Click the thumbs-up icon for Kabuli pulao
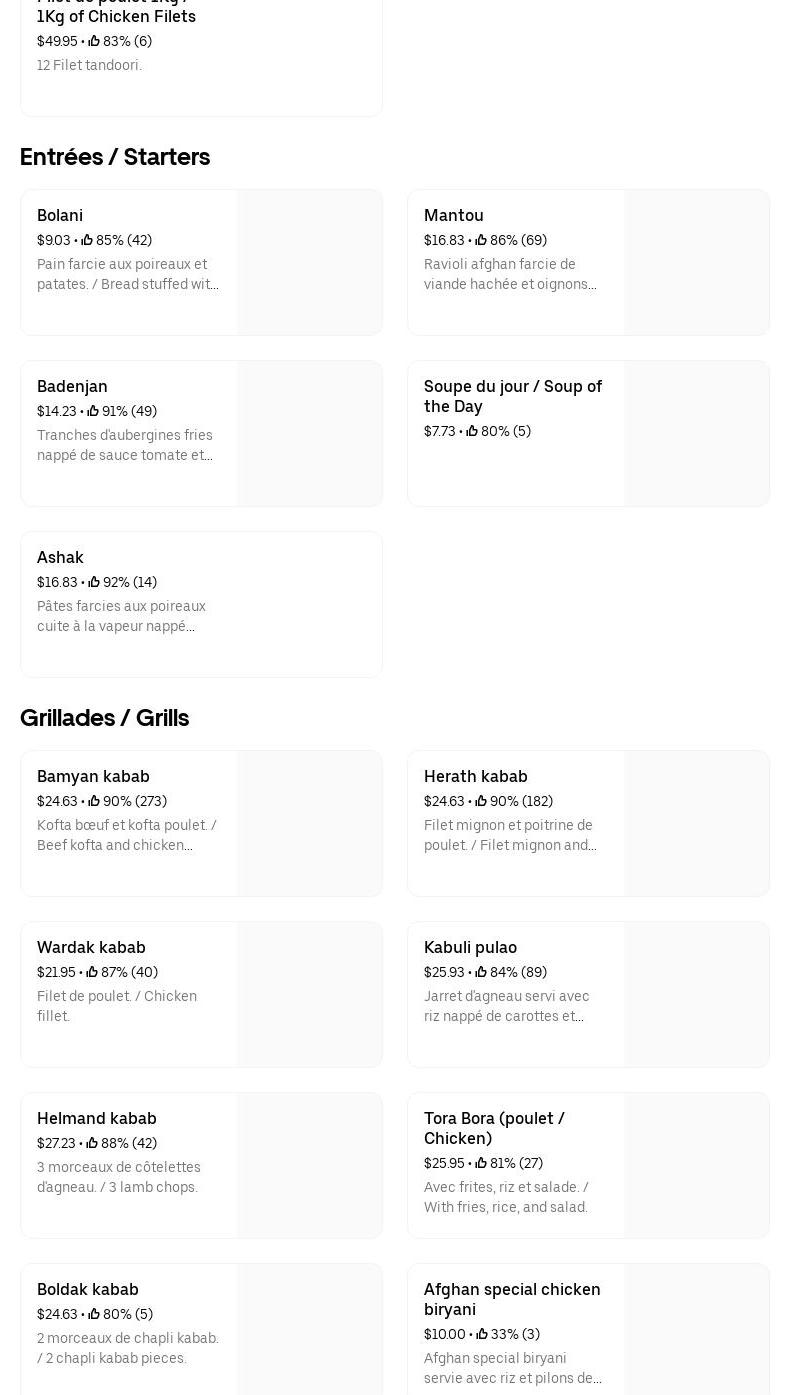 pos(482,973)
